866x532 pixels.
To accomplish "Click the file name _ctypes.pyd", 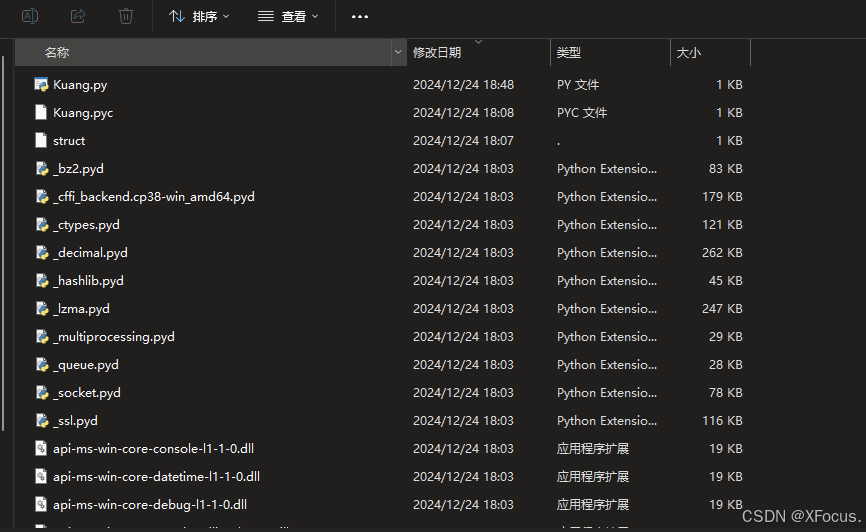I will pyautogui.click(x=86, y=225).
